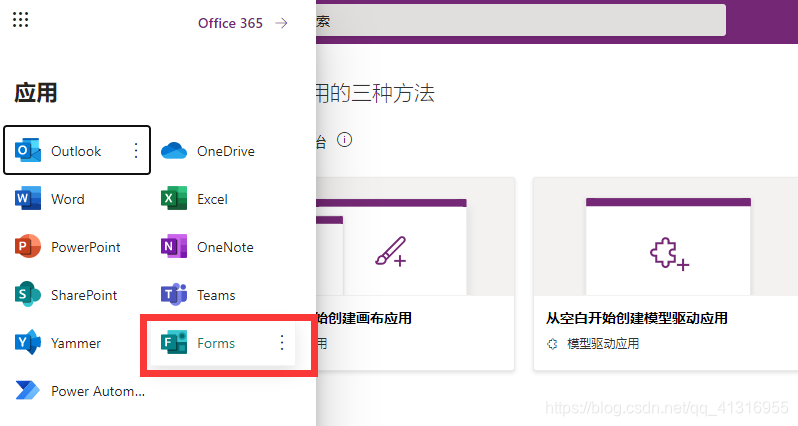Open the Yammer app icon
This screenshot has width=798, height=426.
[27, 343]
